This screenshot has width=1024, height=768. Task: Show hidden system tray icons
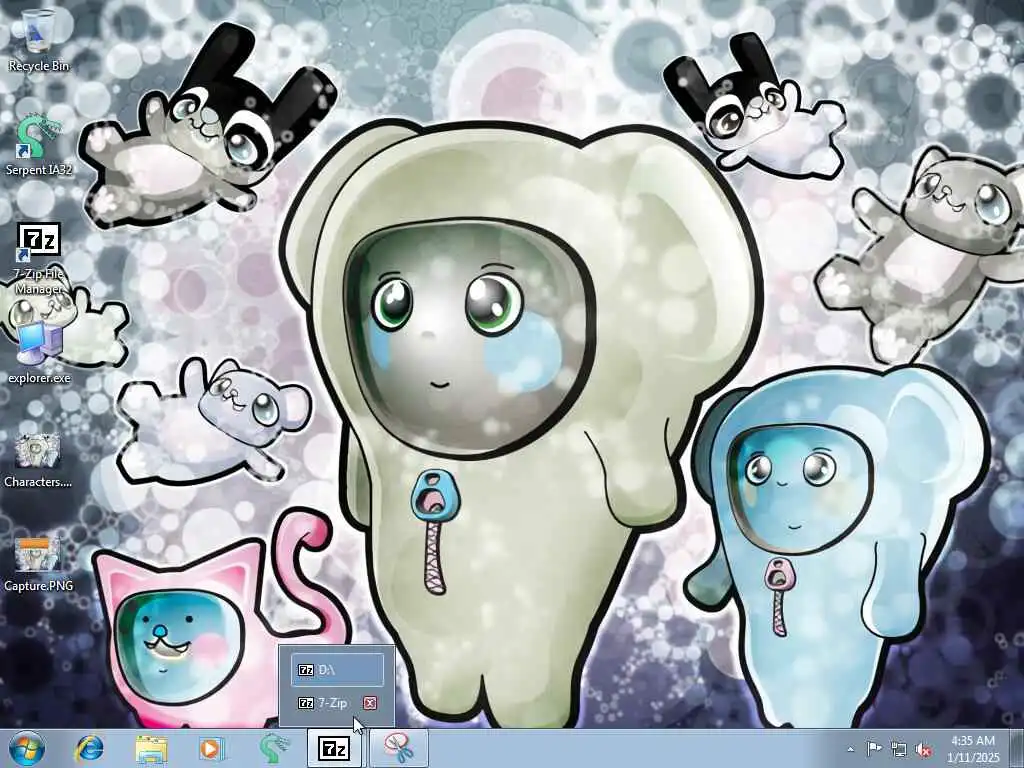850,749
